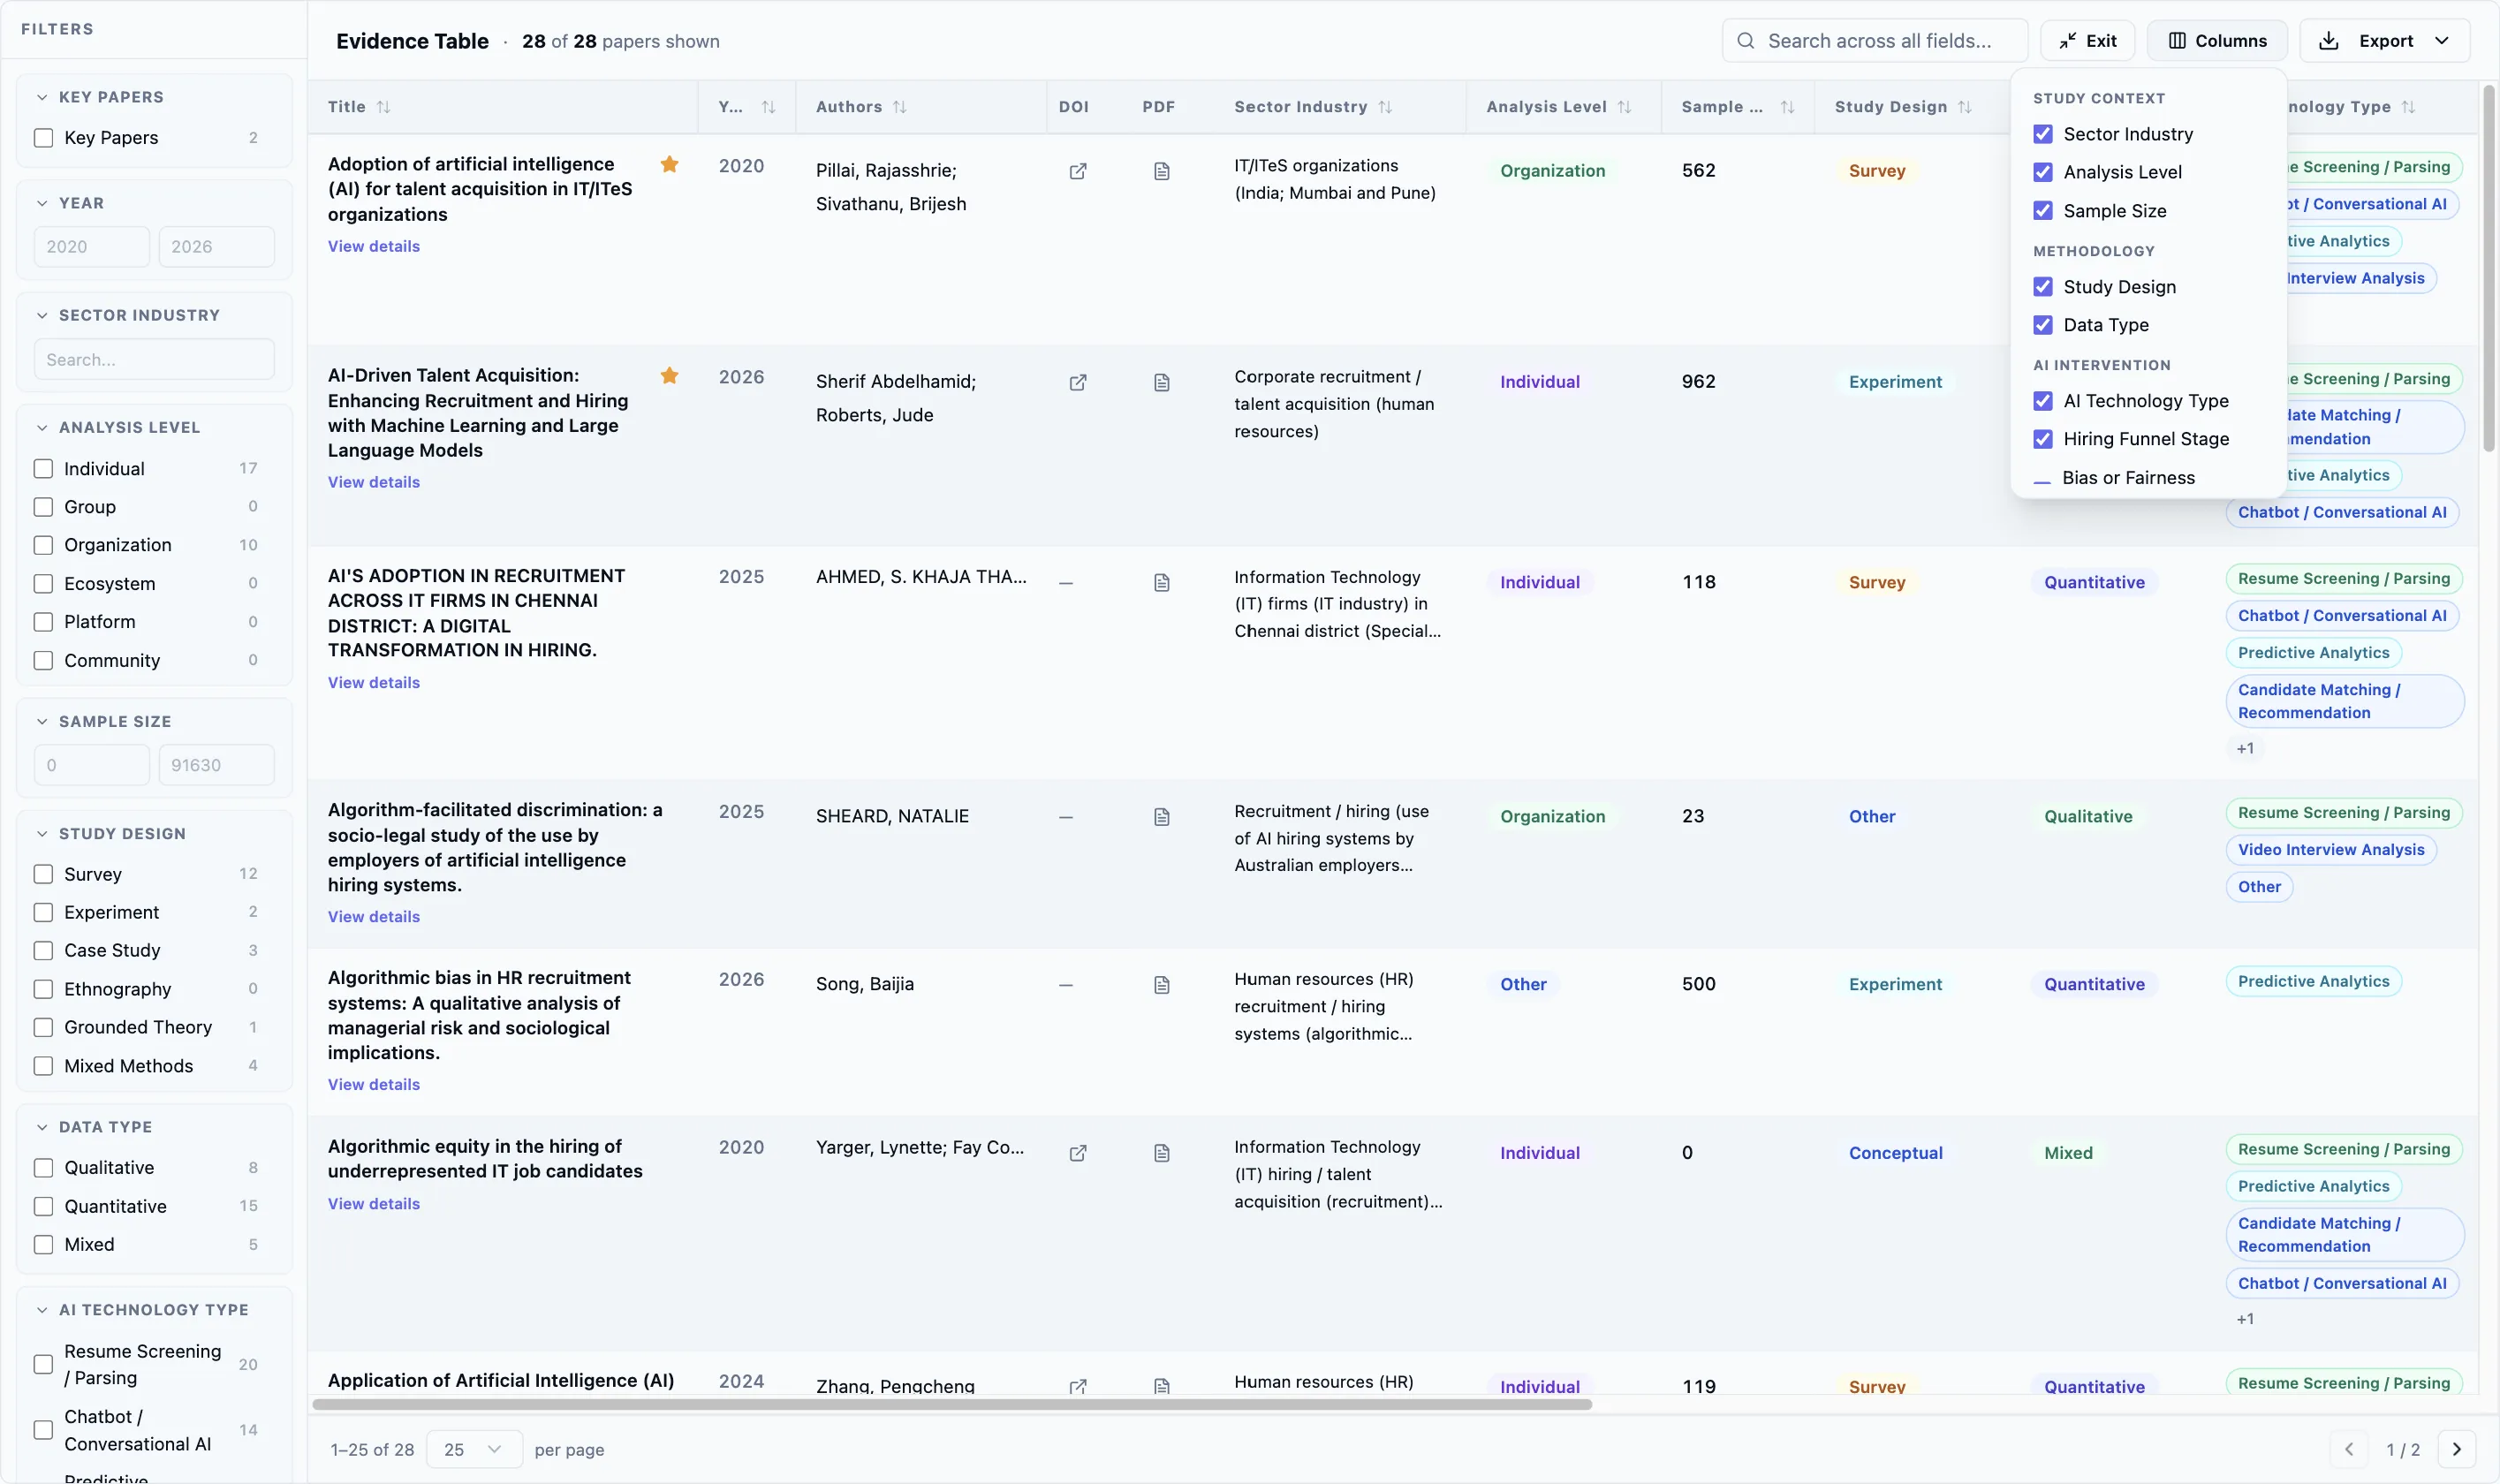Sort by Sample Size column
The height and width of the screenshot is (1484, 2500).
[1787, 107]
